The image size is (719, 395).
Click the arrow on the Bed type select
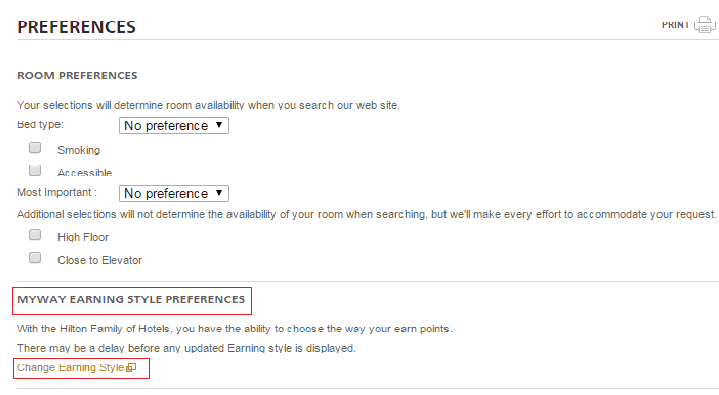coord(219,125)
